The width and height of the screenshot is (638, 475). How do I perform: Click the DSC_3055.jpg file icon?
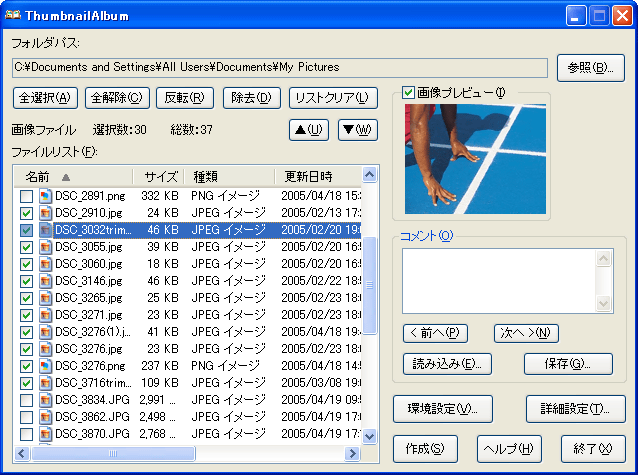click(45, 247)
